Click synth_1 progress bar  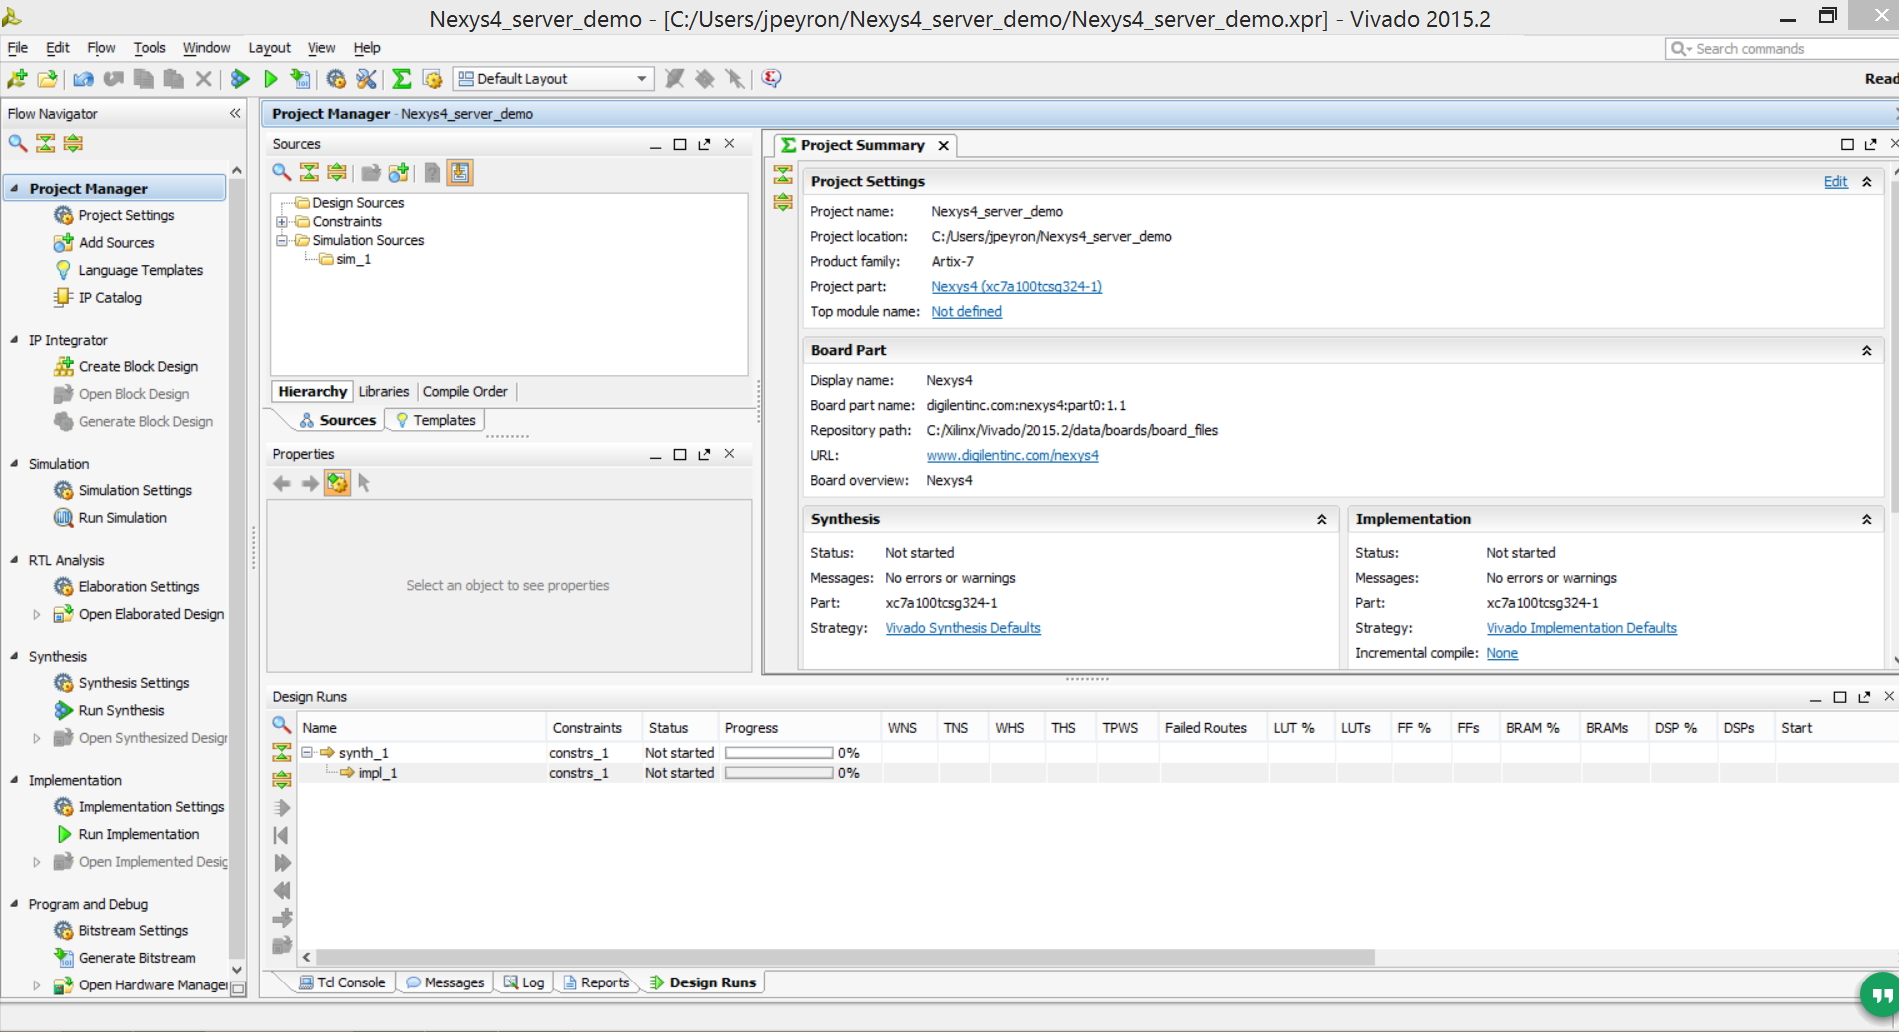pyautogui.click(x=779, y=753)
